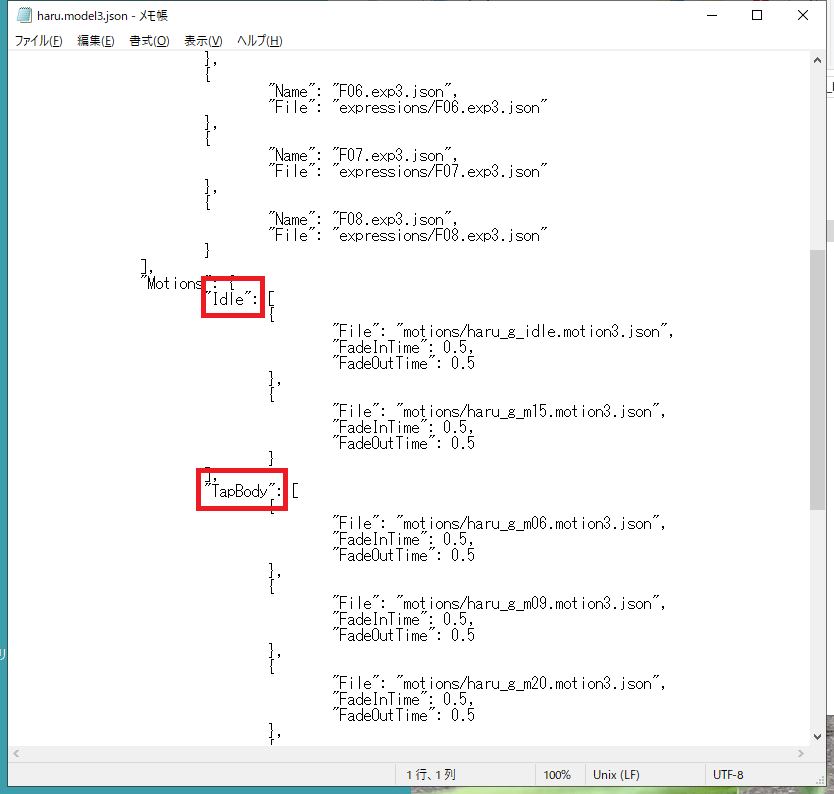Click the Unix (LF) status entry
This screenshot has height=794, width=834.
pyautogui.click(x=616, y=775)
